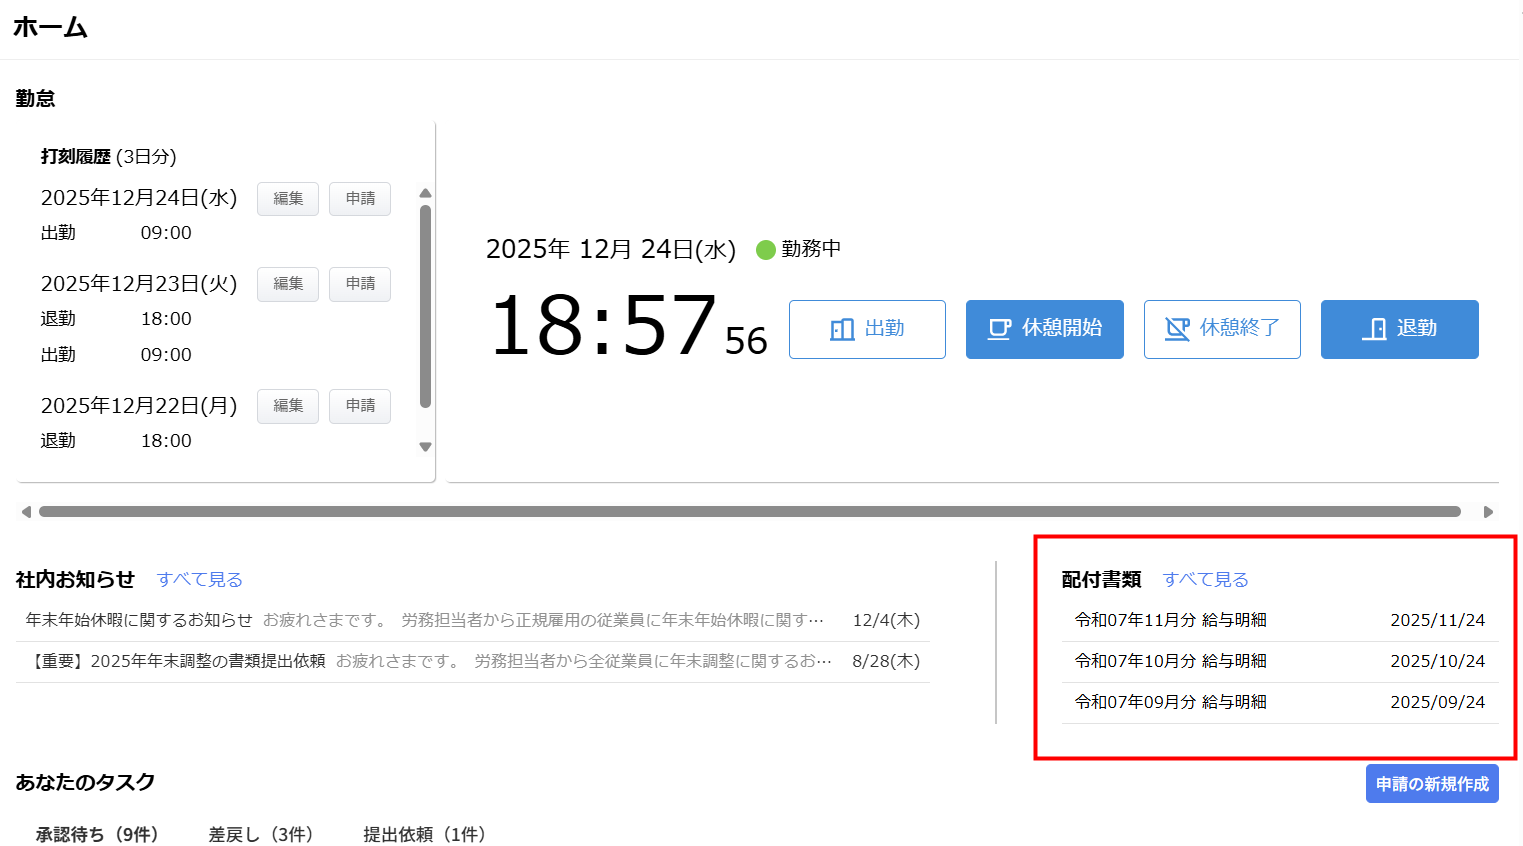Open 令和07年11月分 給与明細
Image resolution: width=1523 pixels, height=846 pixels.
[x=1170, y=620]
